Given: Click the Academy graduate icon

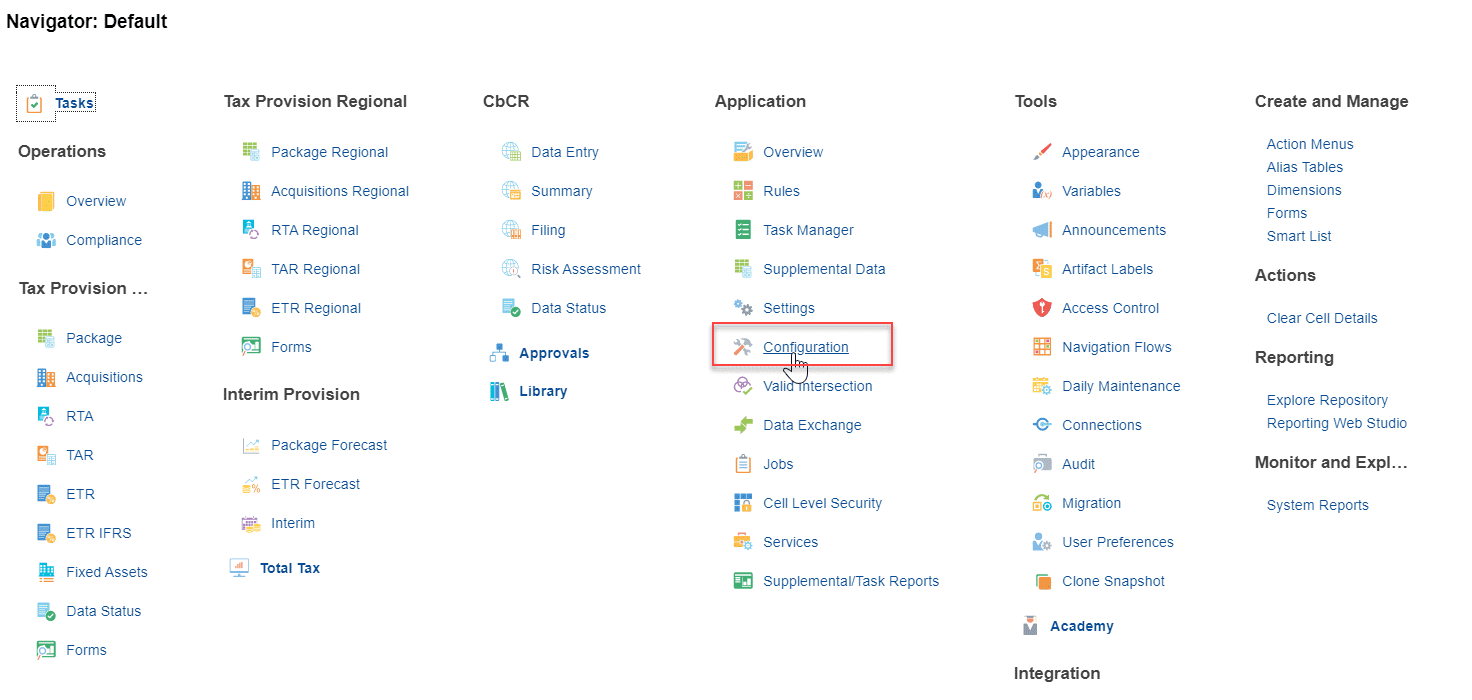Looking at the screenshot, I should [x=1030, y=626].
